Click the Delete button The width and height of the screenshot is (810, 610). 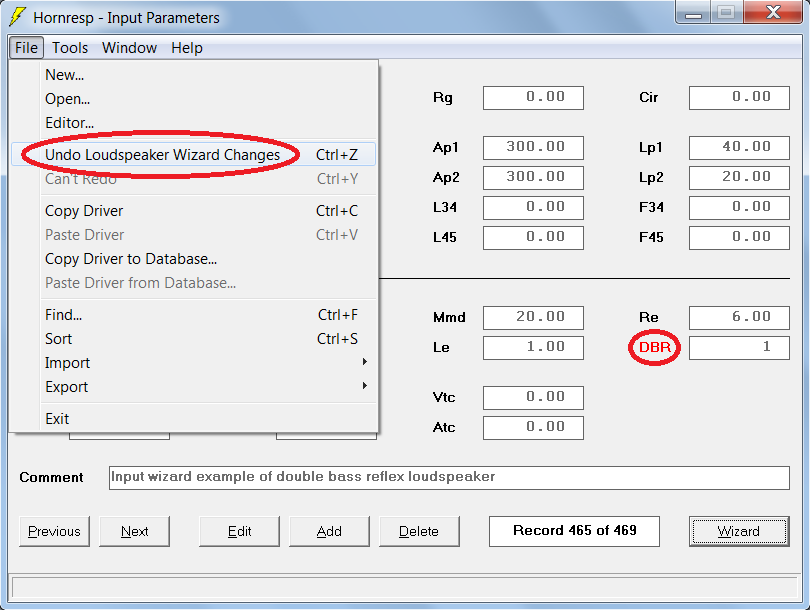(419, 531)
